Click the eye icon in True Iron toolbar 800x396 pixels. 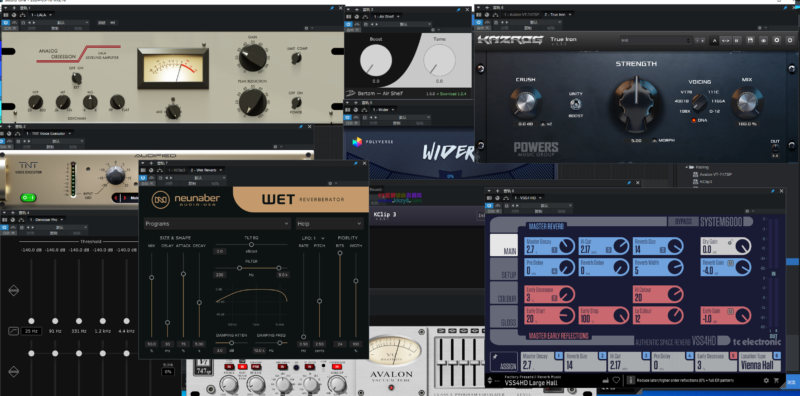point(763,40)
